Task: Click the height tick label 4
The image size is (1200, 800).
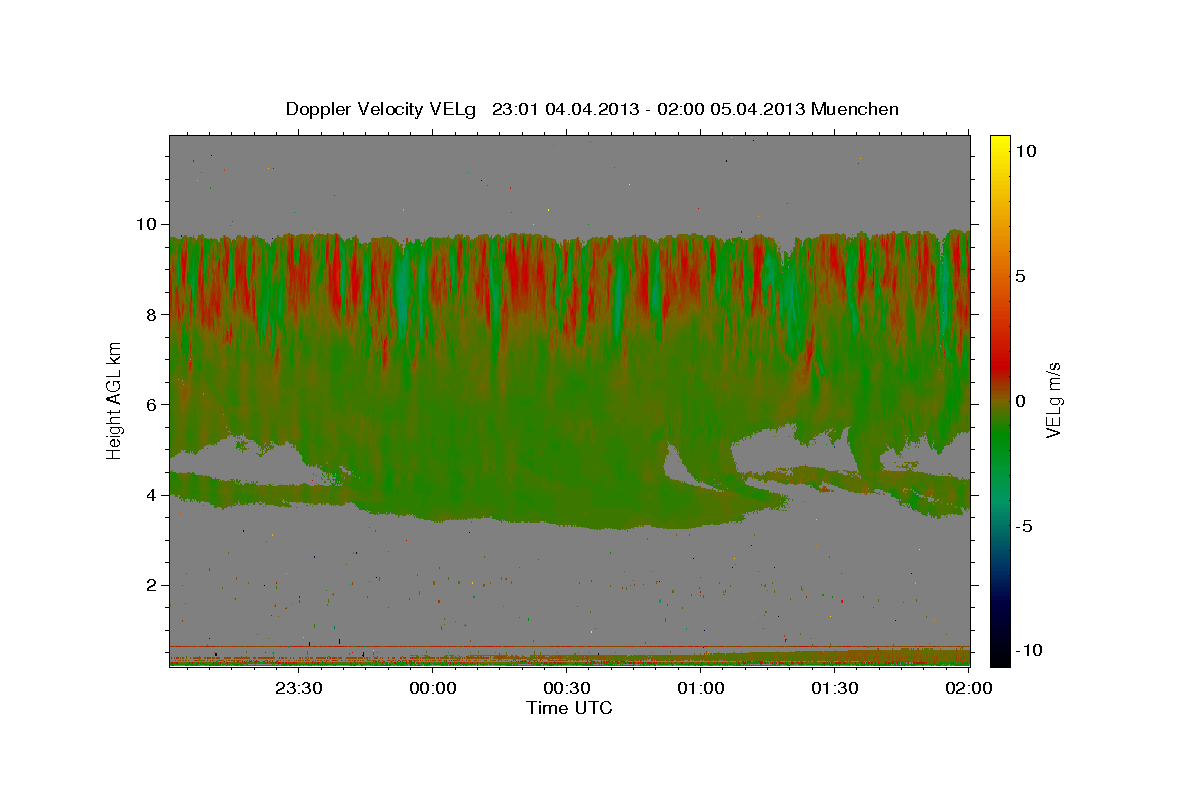Action: click(153, 495)
